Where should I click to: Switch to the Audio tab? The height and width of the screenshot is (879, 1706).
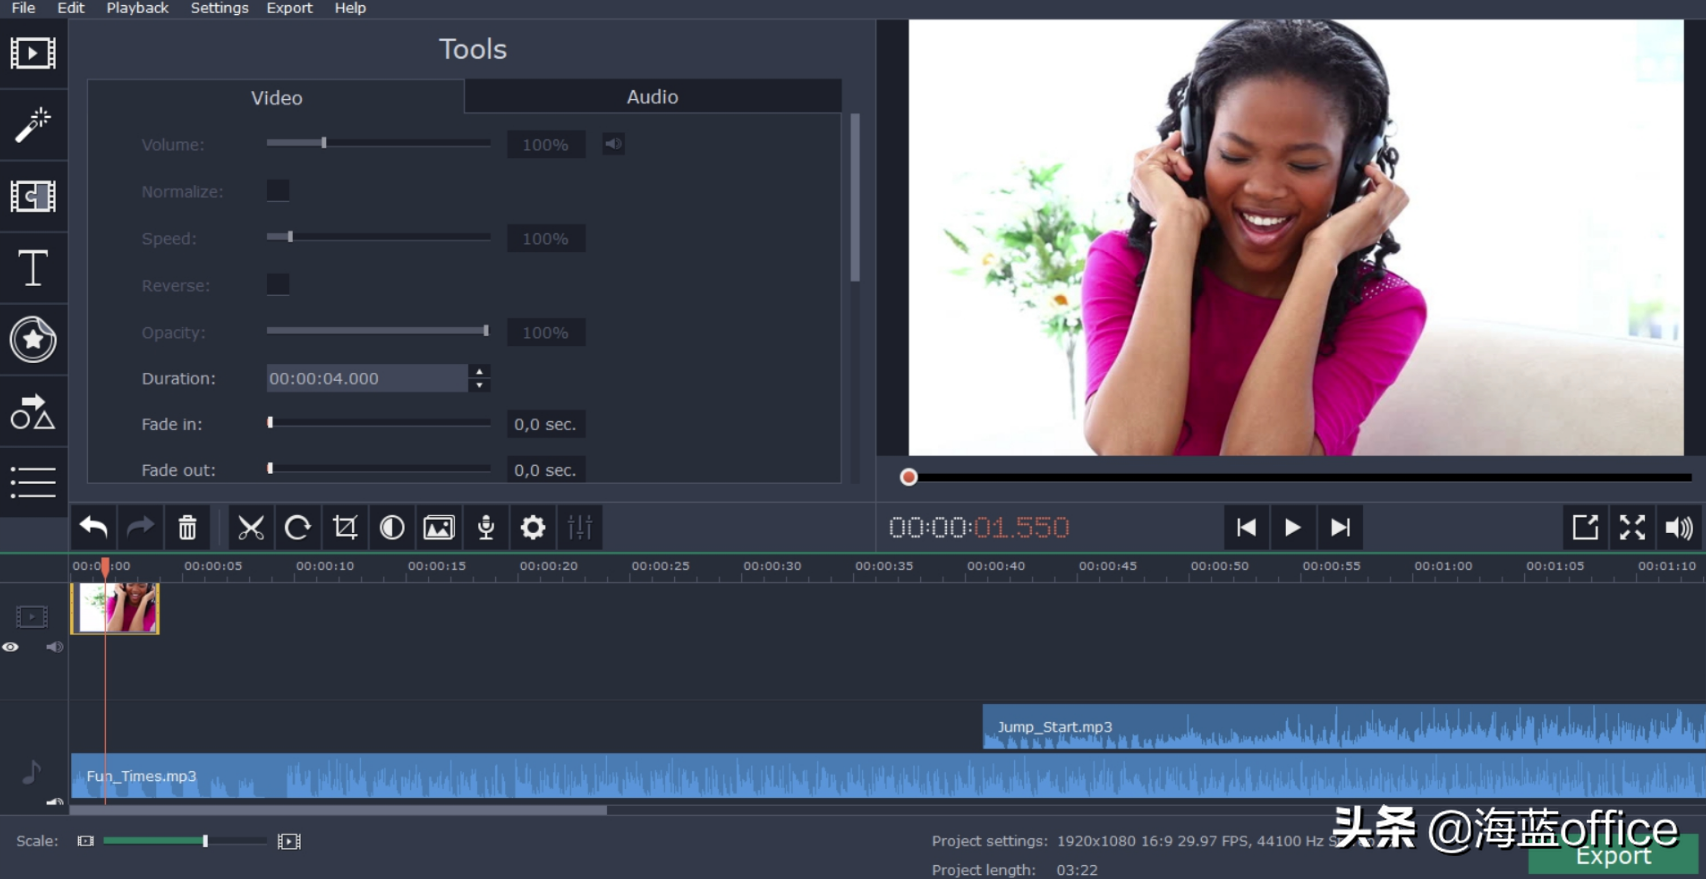pyautogui.click(x=652, y=97)
